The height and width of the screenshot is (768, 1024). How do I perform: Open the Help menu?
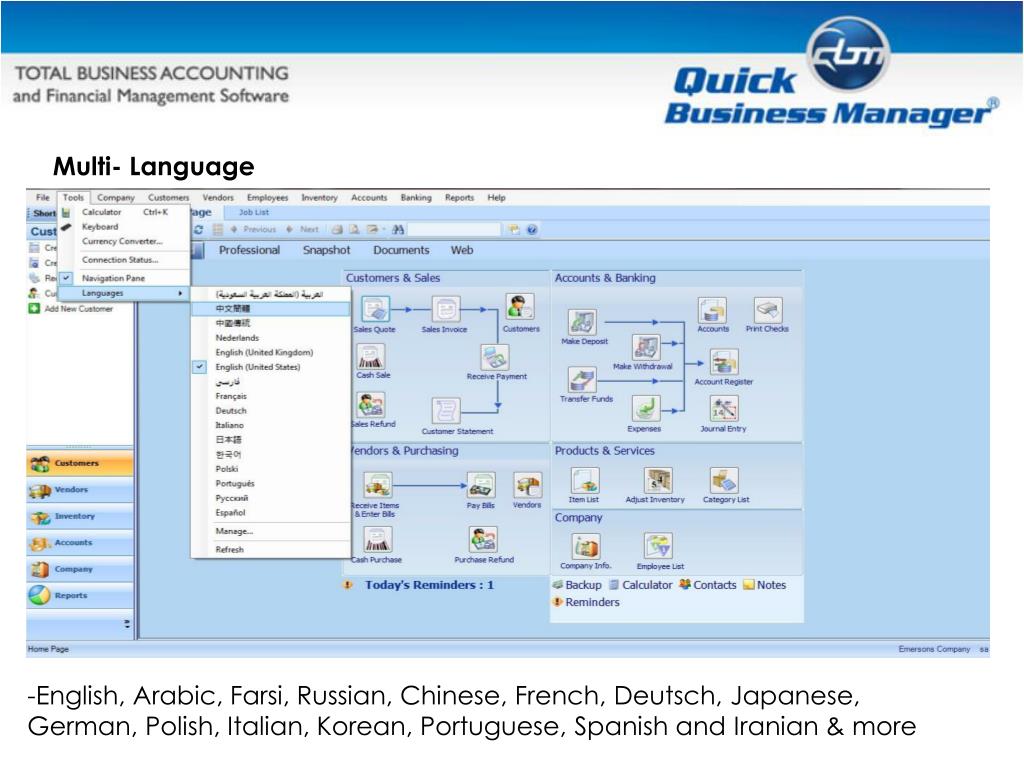pyautogui.click(x=496, y=197)
